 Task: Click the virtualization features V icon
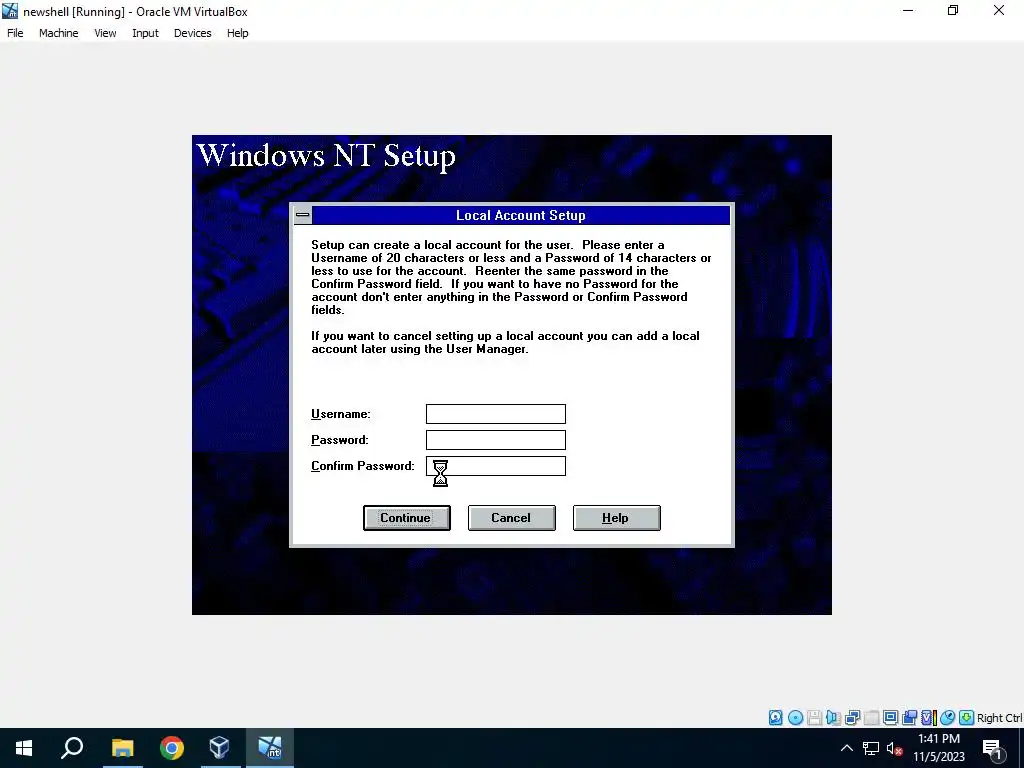coord(929,718)
